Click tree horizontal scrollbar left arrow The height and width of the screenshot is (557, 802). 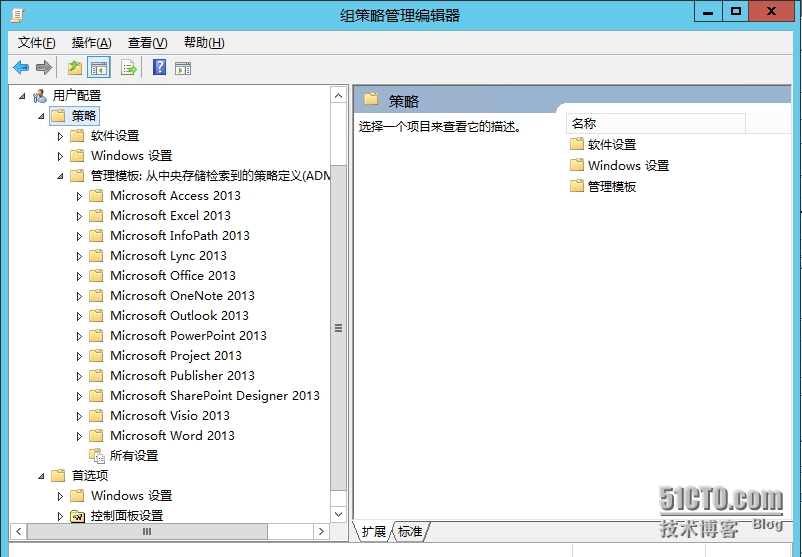pos(18,531)
